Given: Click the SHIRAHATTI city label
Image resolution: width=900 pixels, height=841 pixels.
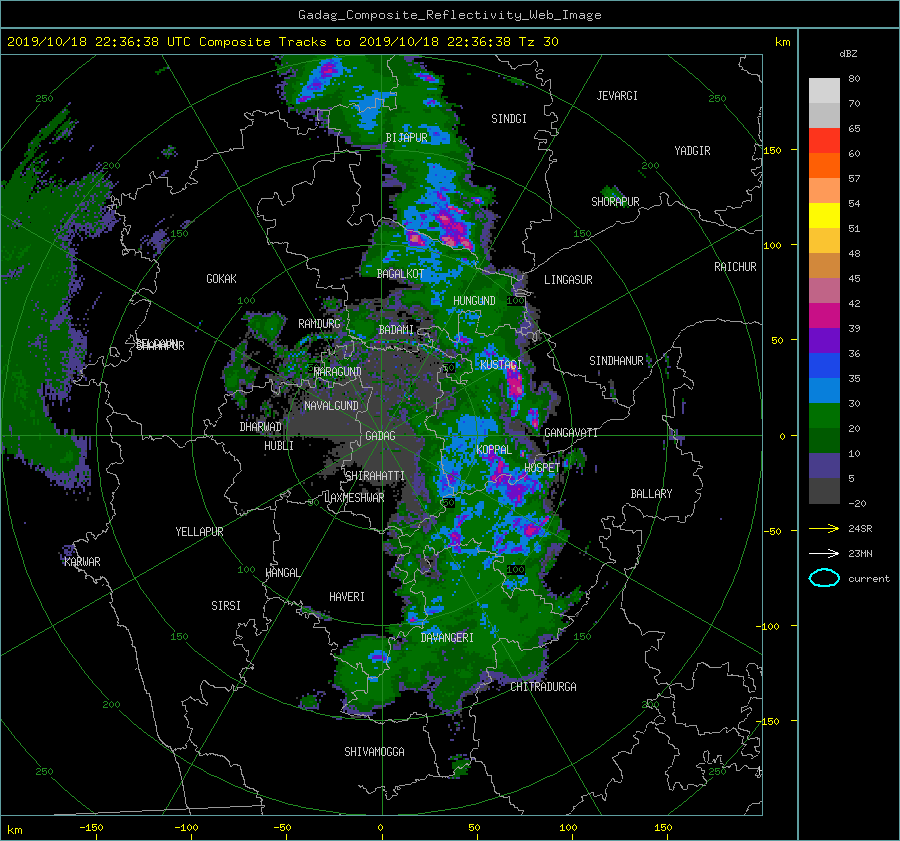Looking at the screenshot, I should point(375,476).
